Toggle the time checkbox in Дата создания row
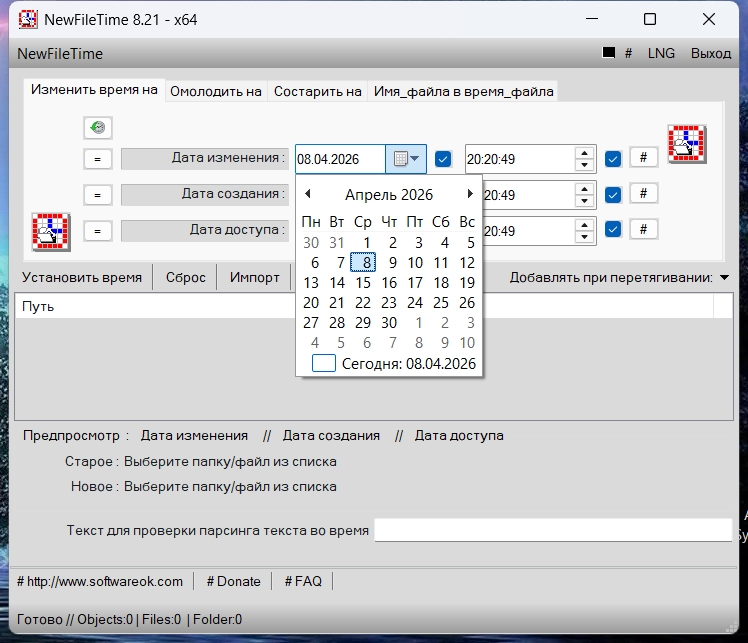 613,195
